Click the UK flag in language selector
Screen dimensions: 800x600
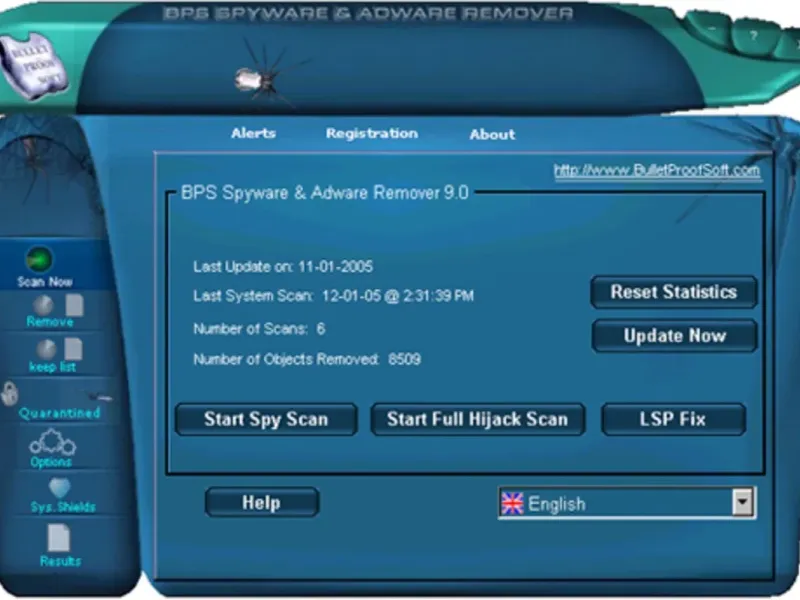point(512,504)
